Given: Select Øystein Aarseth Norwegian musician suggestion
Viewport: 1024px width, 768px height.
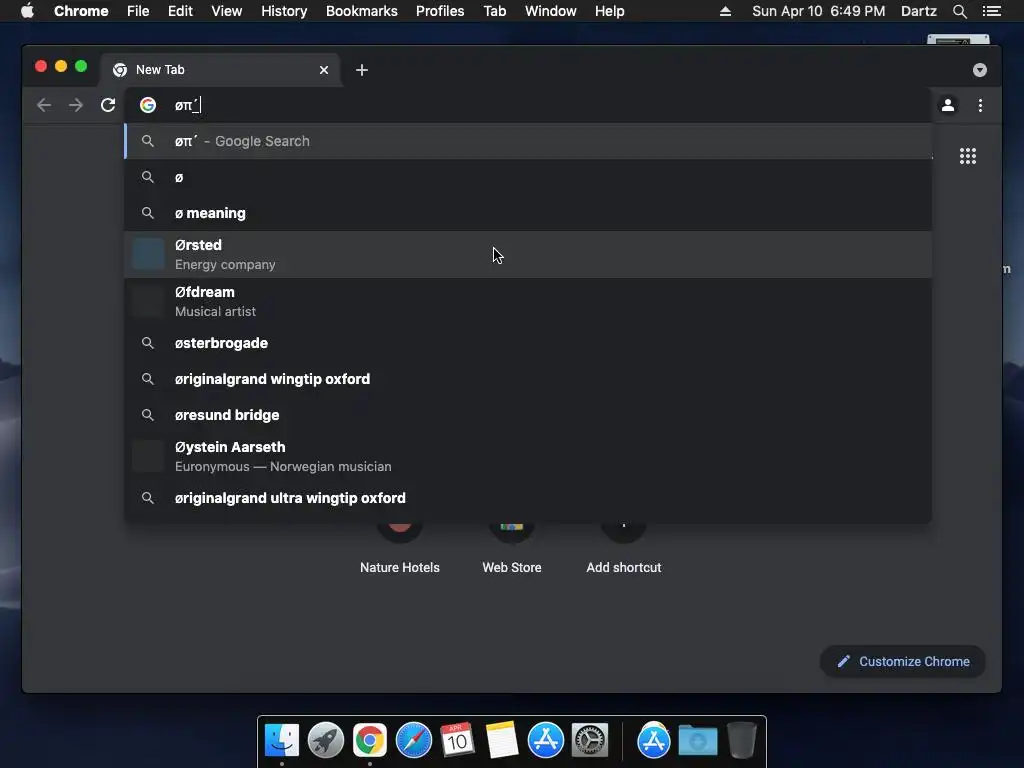Looking at the screenshot, I should coord(528,456).
